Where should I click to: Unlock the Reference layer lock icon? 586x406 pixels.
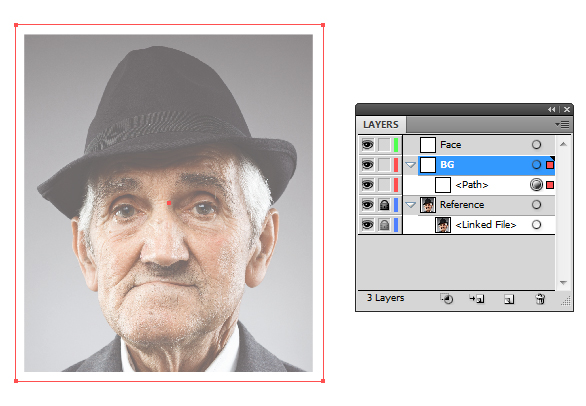click(x=384, y=205)
